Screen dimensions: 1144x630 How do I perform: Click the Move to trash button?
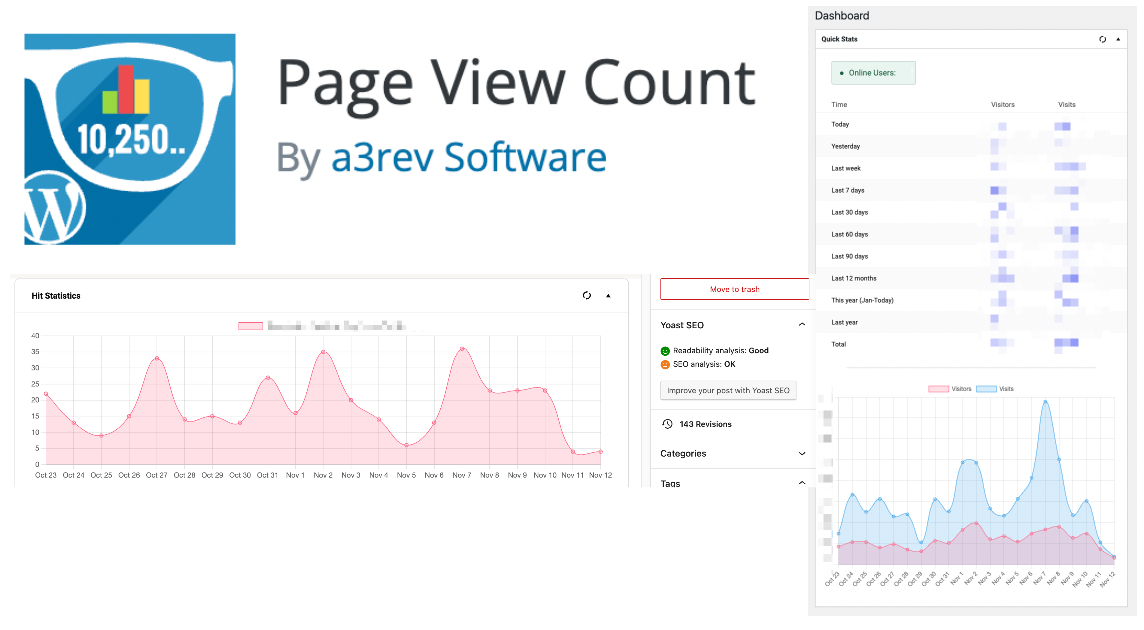click(x=734, y=289)
